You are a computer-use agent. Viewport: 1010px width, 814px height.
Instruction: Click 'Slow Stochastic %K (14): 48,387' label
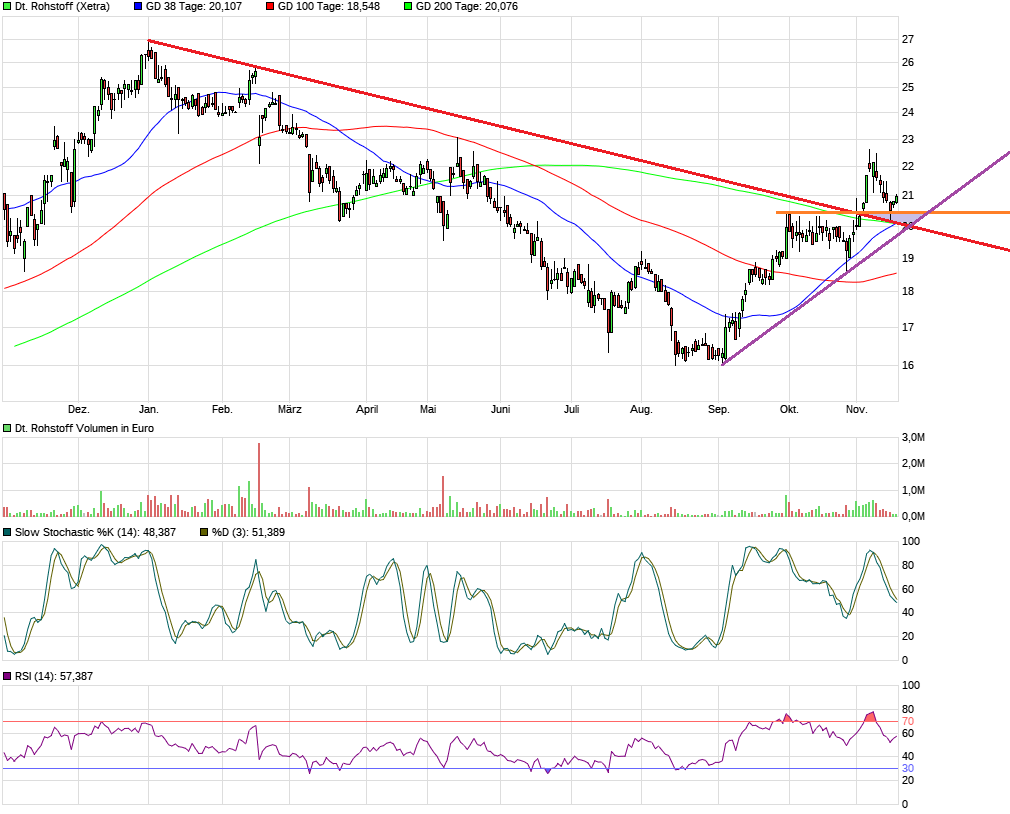[x=95, y=533]
